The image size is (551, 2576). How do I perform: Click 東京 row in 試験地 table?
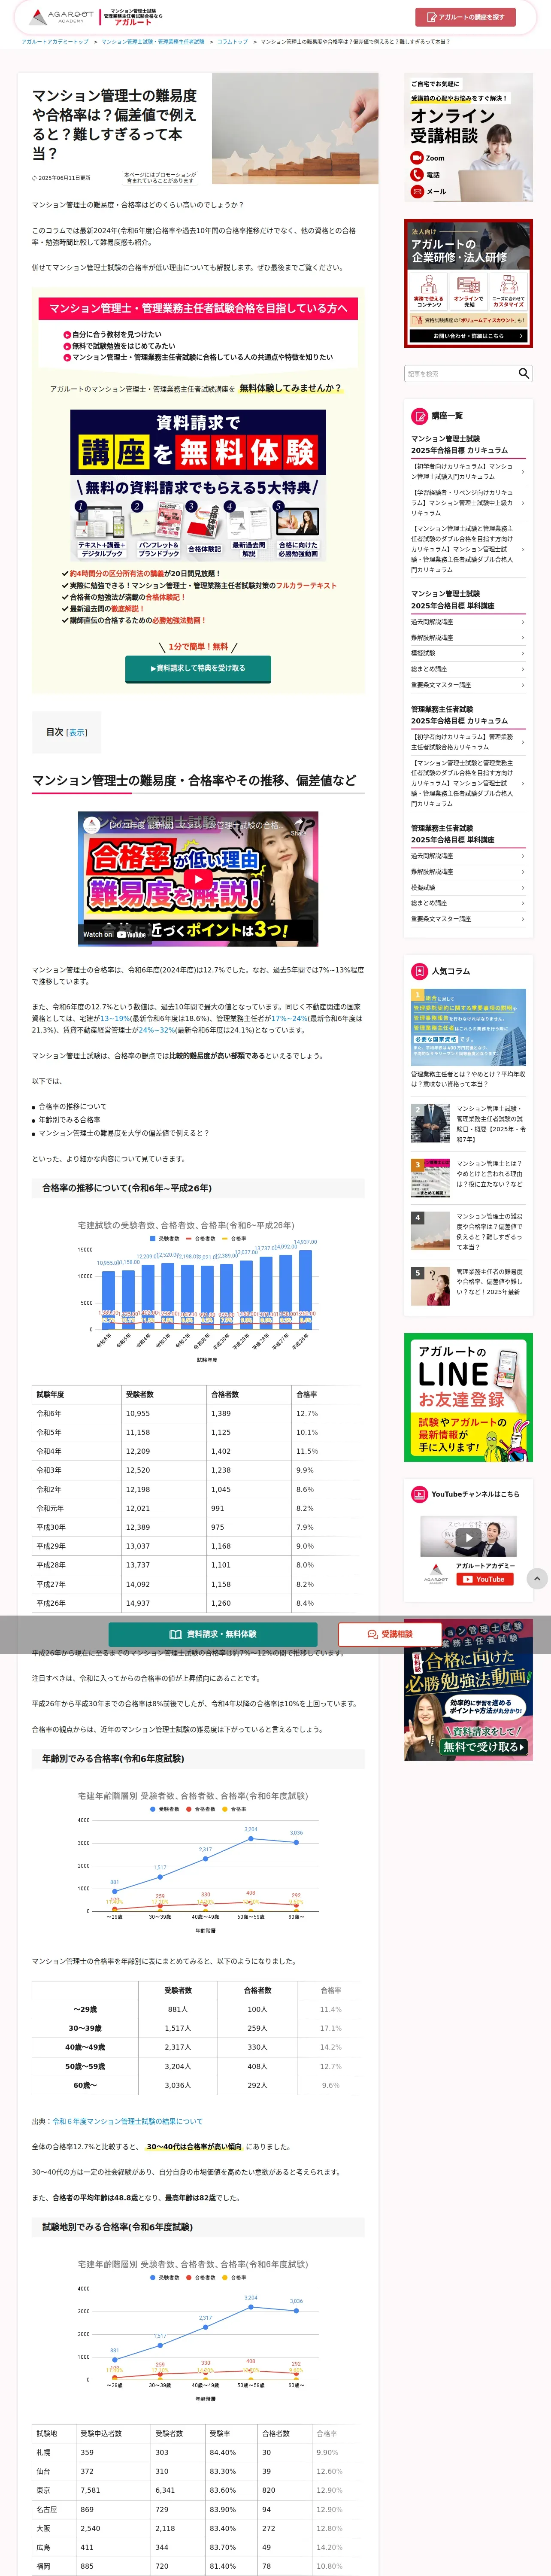click(198, 2490)
